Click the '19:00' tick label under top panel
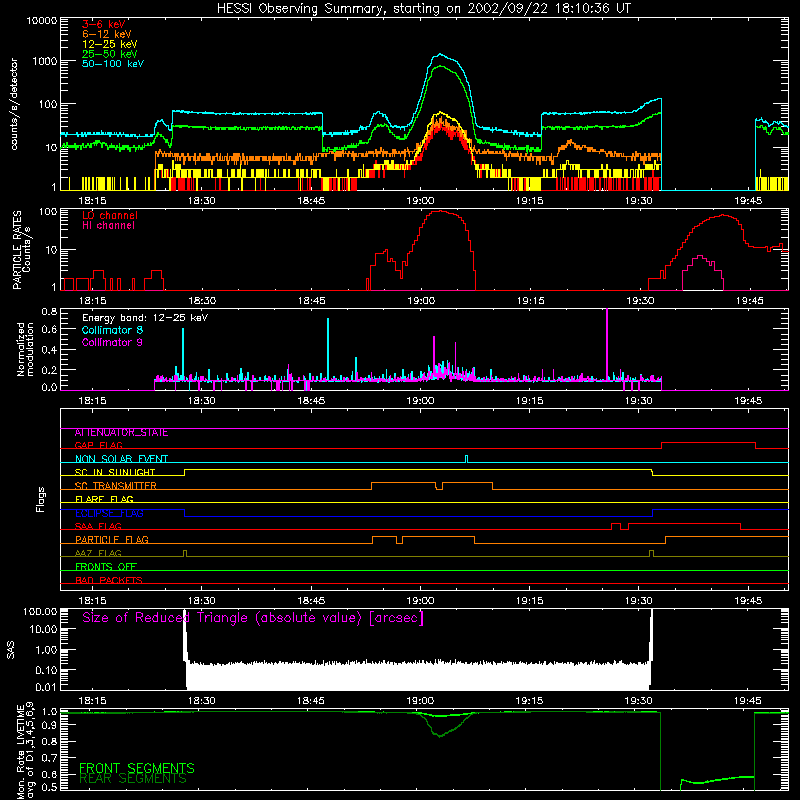The image size is (800, 800). click(420, 201)
